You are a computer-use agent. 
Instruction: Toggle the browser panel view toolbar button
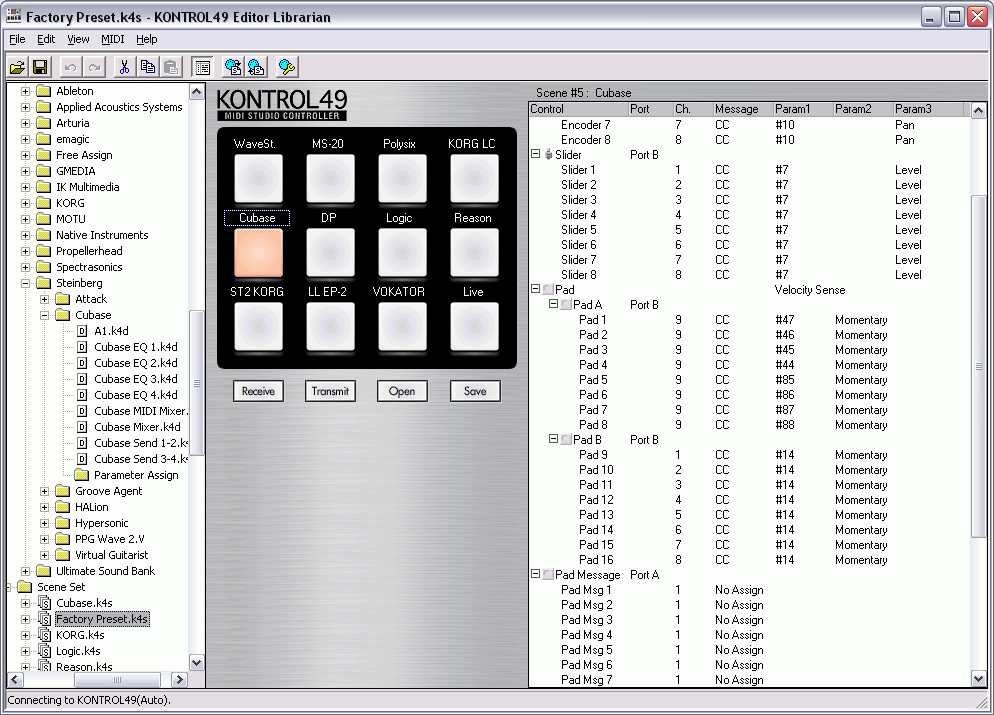click(202, 67)
